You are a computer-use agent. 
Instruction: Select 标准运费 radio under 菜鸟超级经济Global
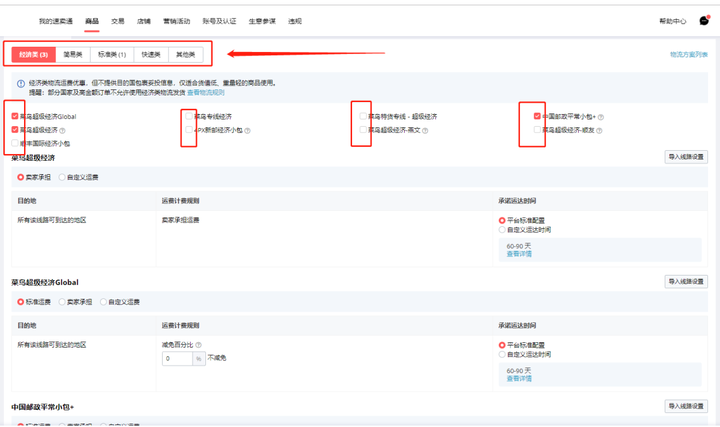(21, 302)
